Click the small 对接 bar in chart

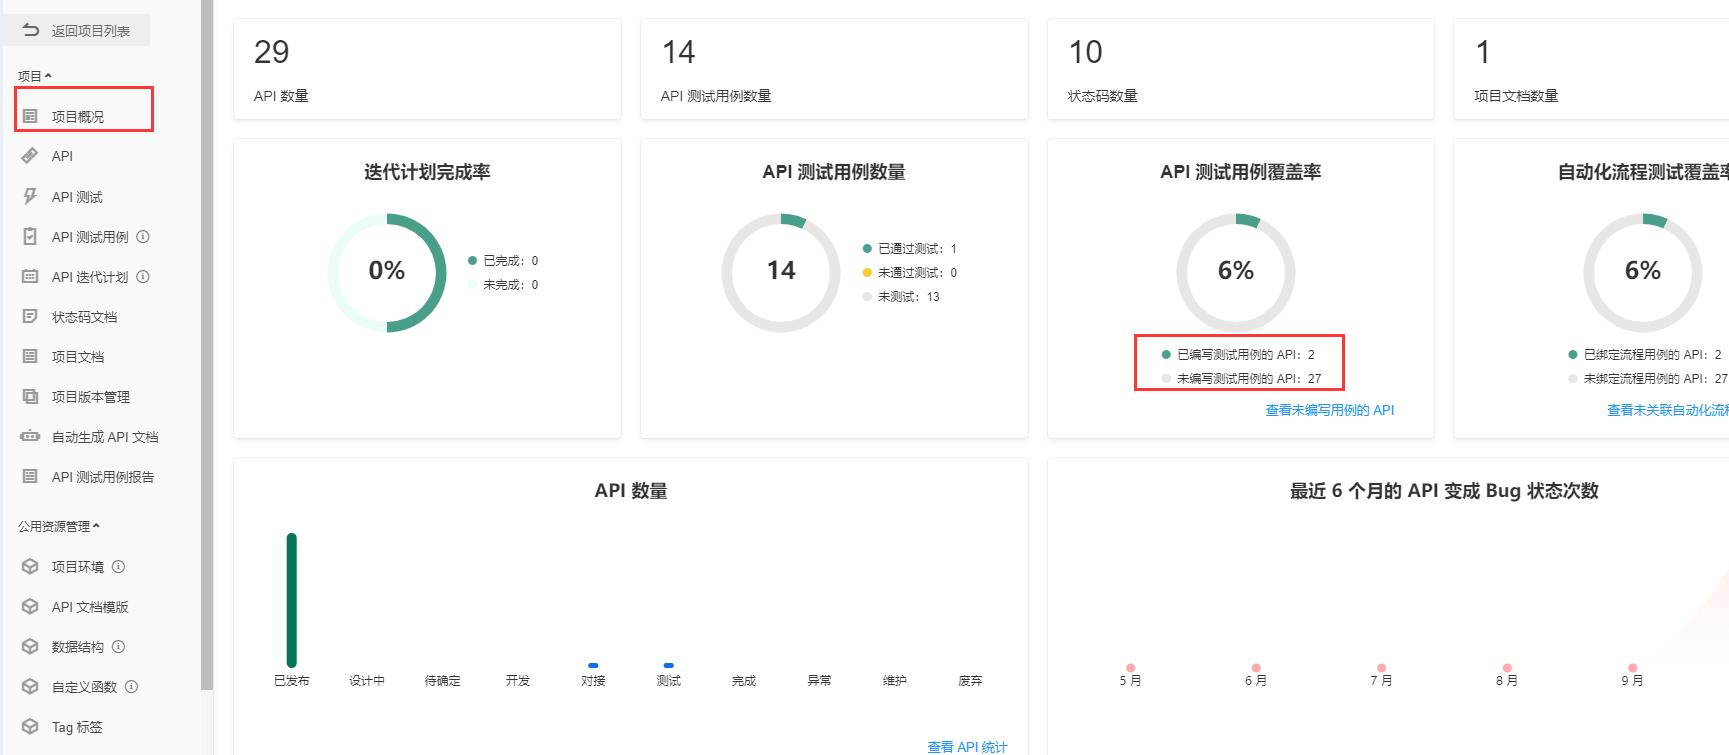tap(593, 665)
